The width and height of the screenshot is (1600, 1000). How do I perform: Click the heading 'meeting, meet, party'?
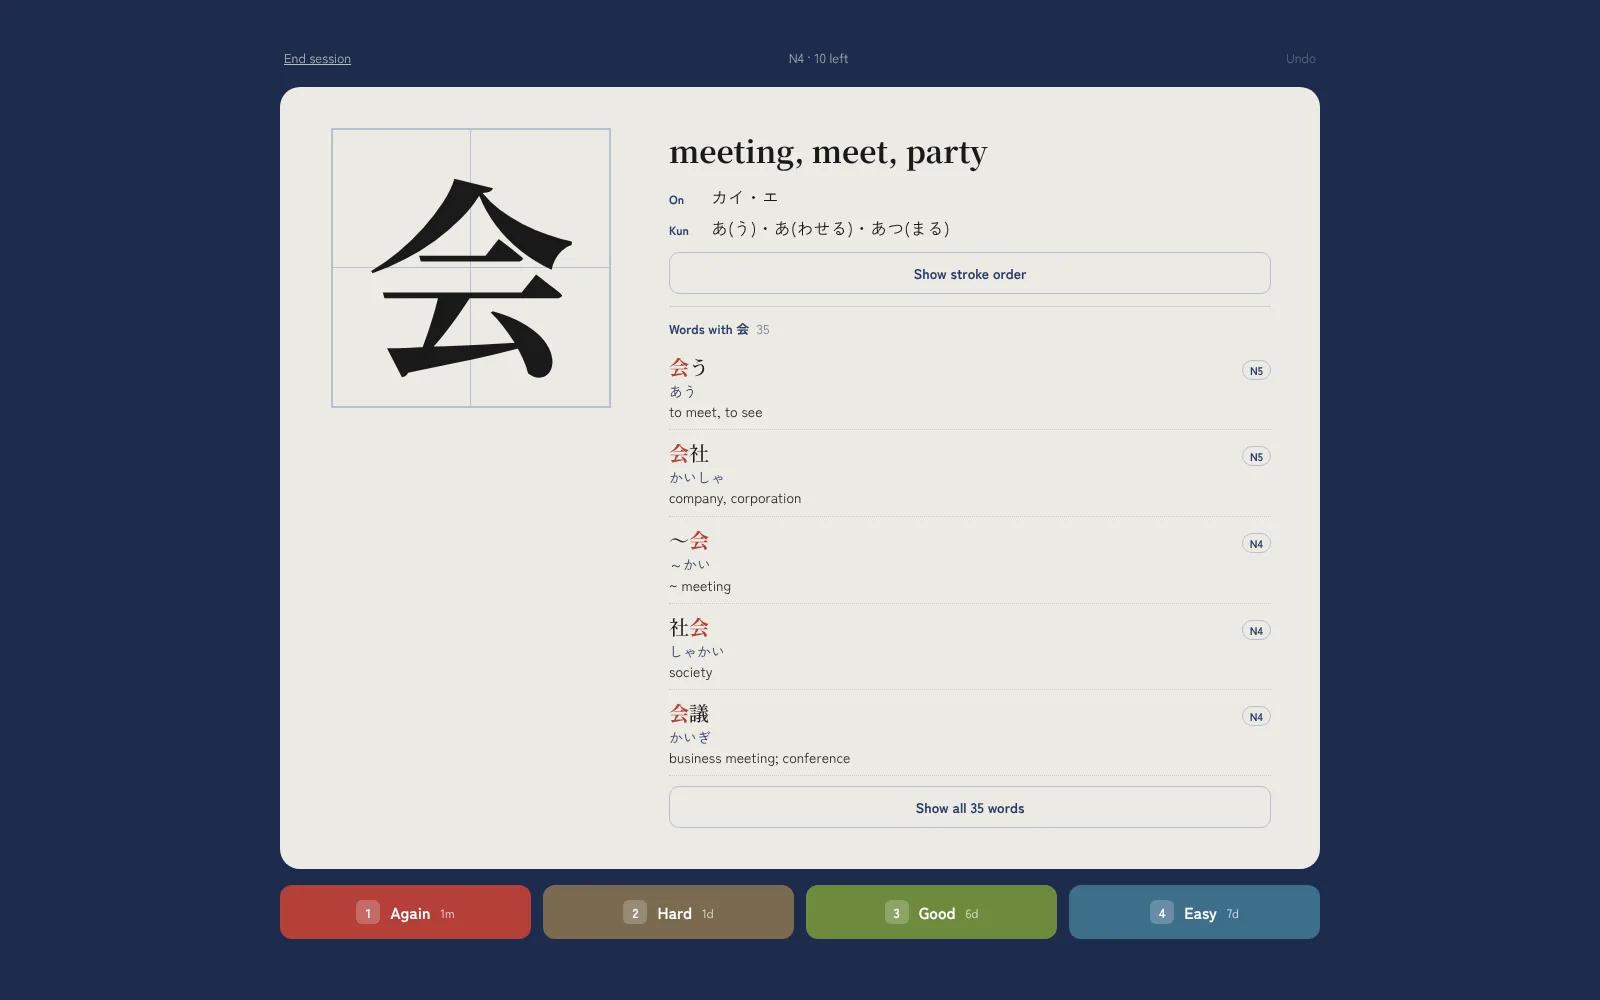point(828,152)
